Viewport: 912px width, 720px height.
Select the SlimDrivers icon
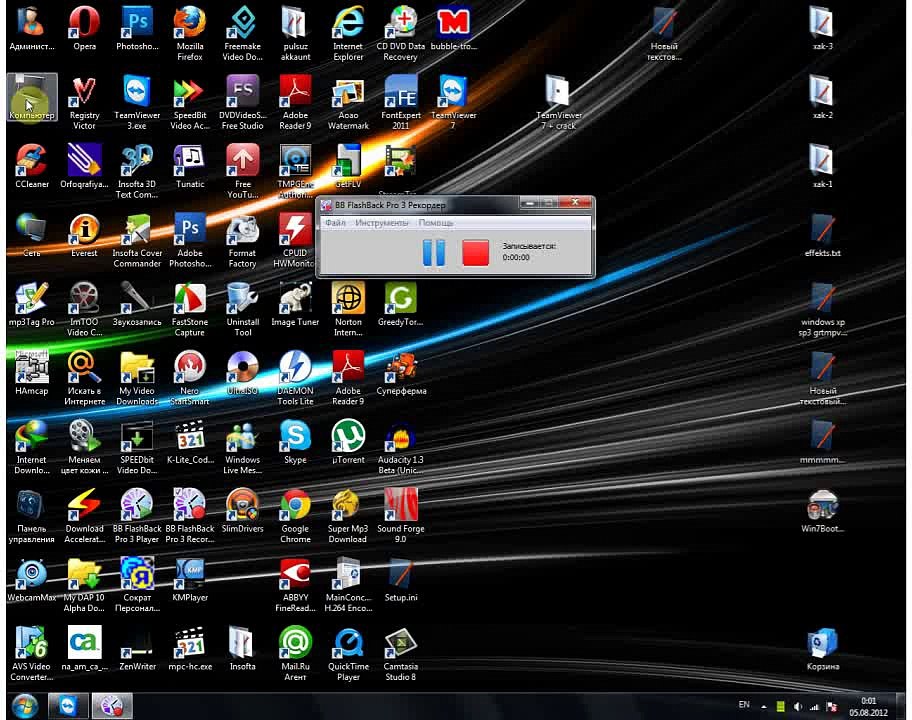pos(243,511)
